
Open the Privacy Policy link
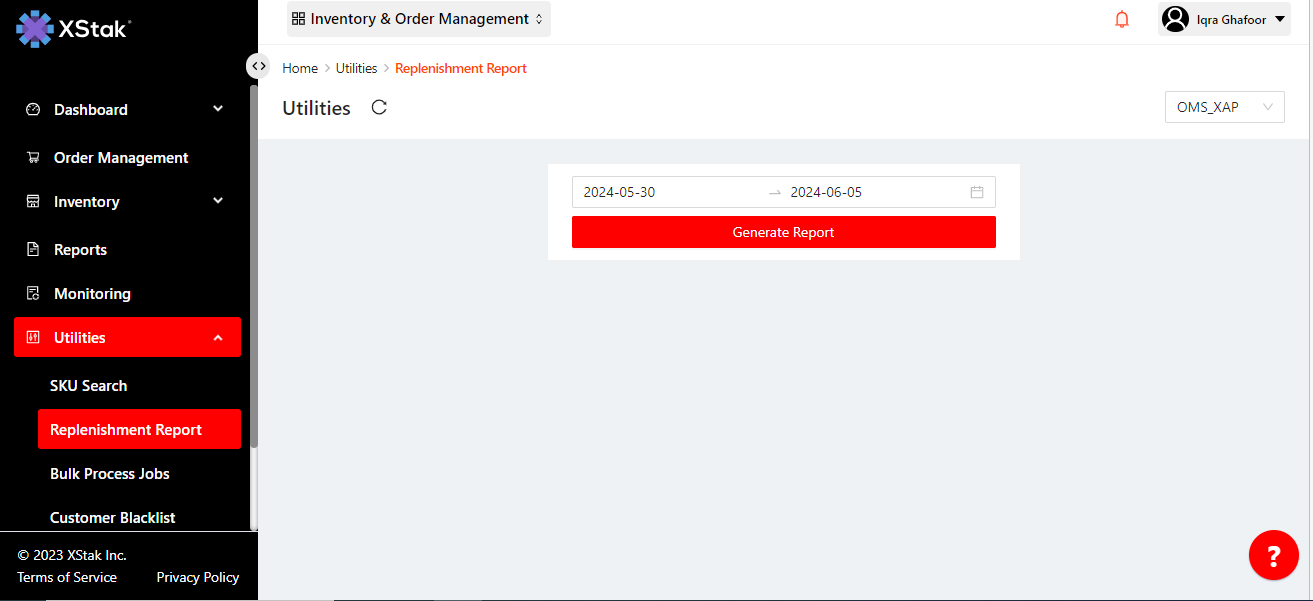click(198, 577)
